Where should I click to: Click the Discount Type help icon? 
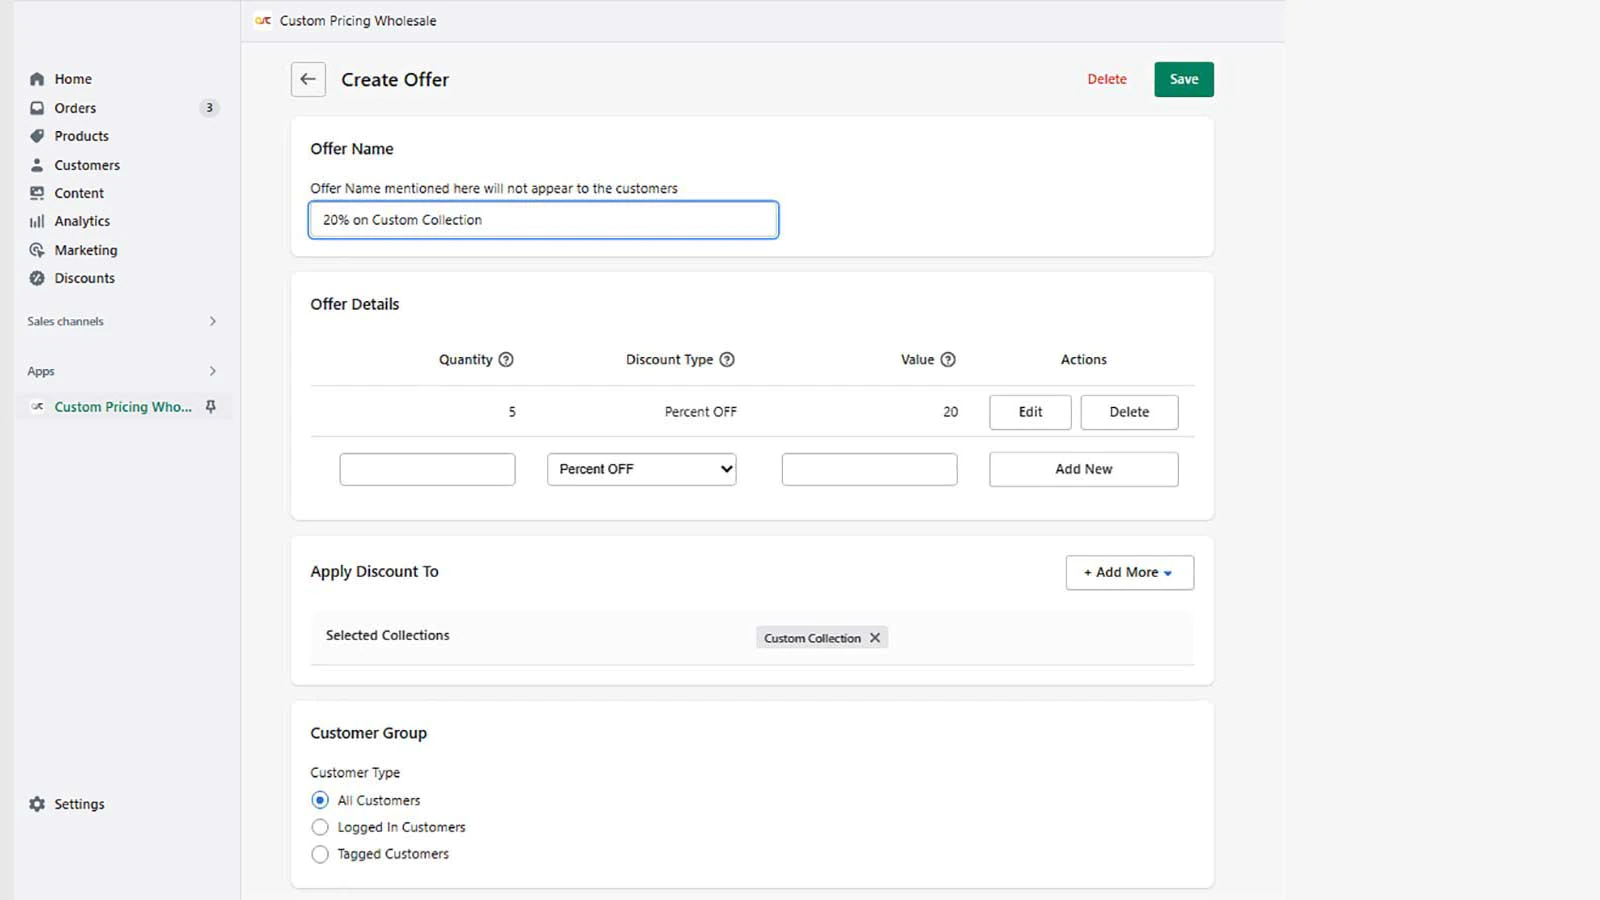(727, 360)
